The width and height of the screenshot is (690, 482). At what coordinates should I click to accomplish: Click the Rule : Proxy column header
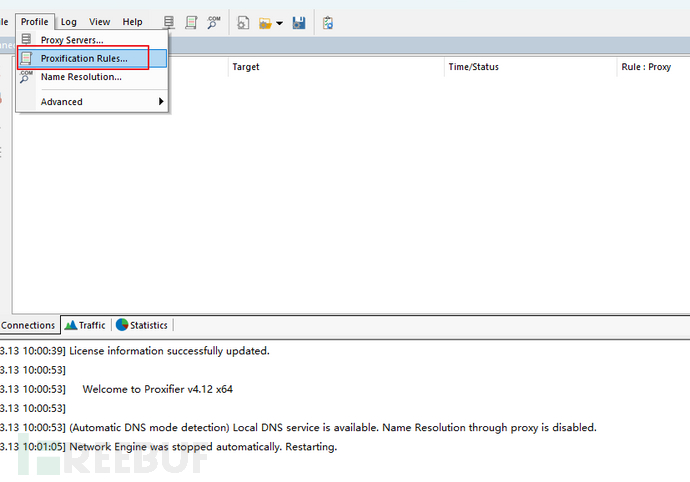point(646,67)
